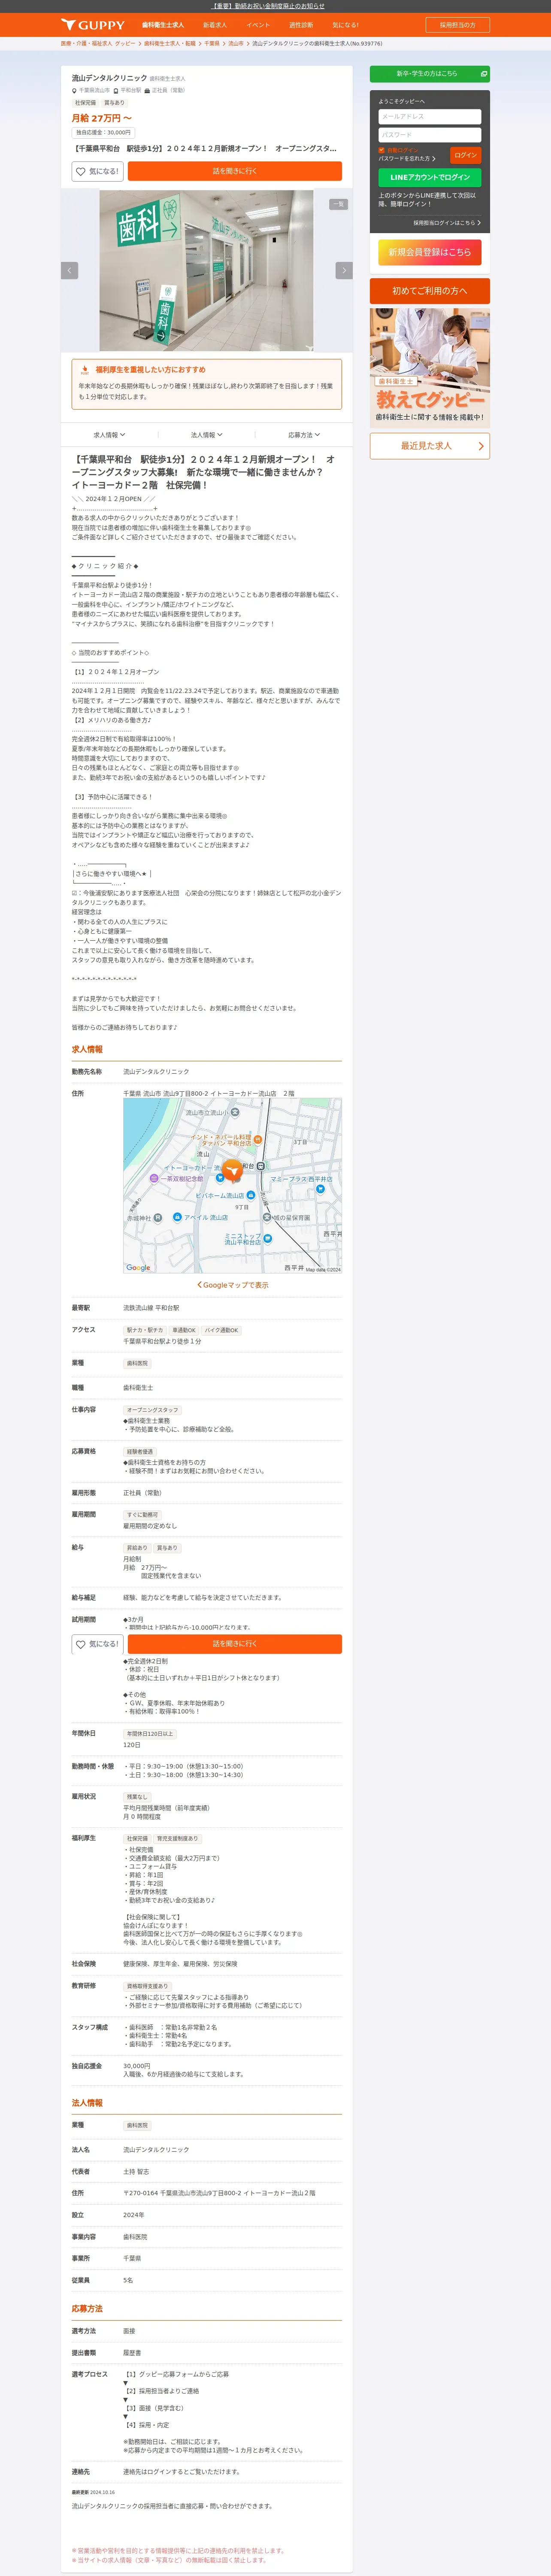Click the オープニングスタッフ tag

tap(153, 1410)
